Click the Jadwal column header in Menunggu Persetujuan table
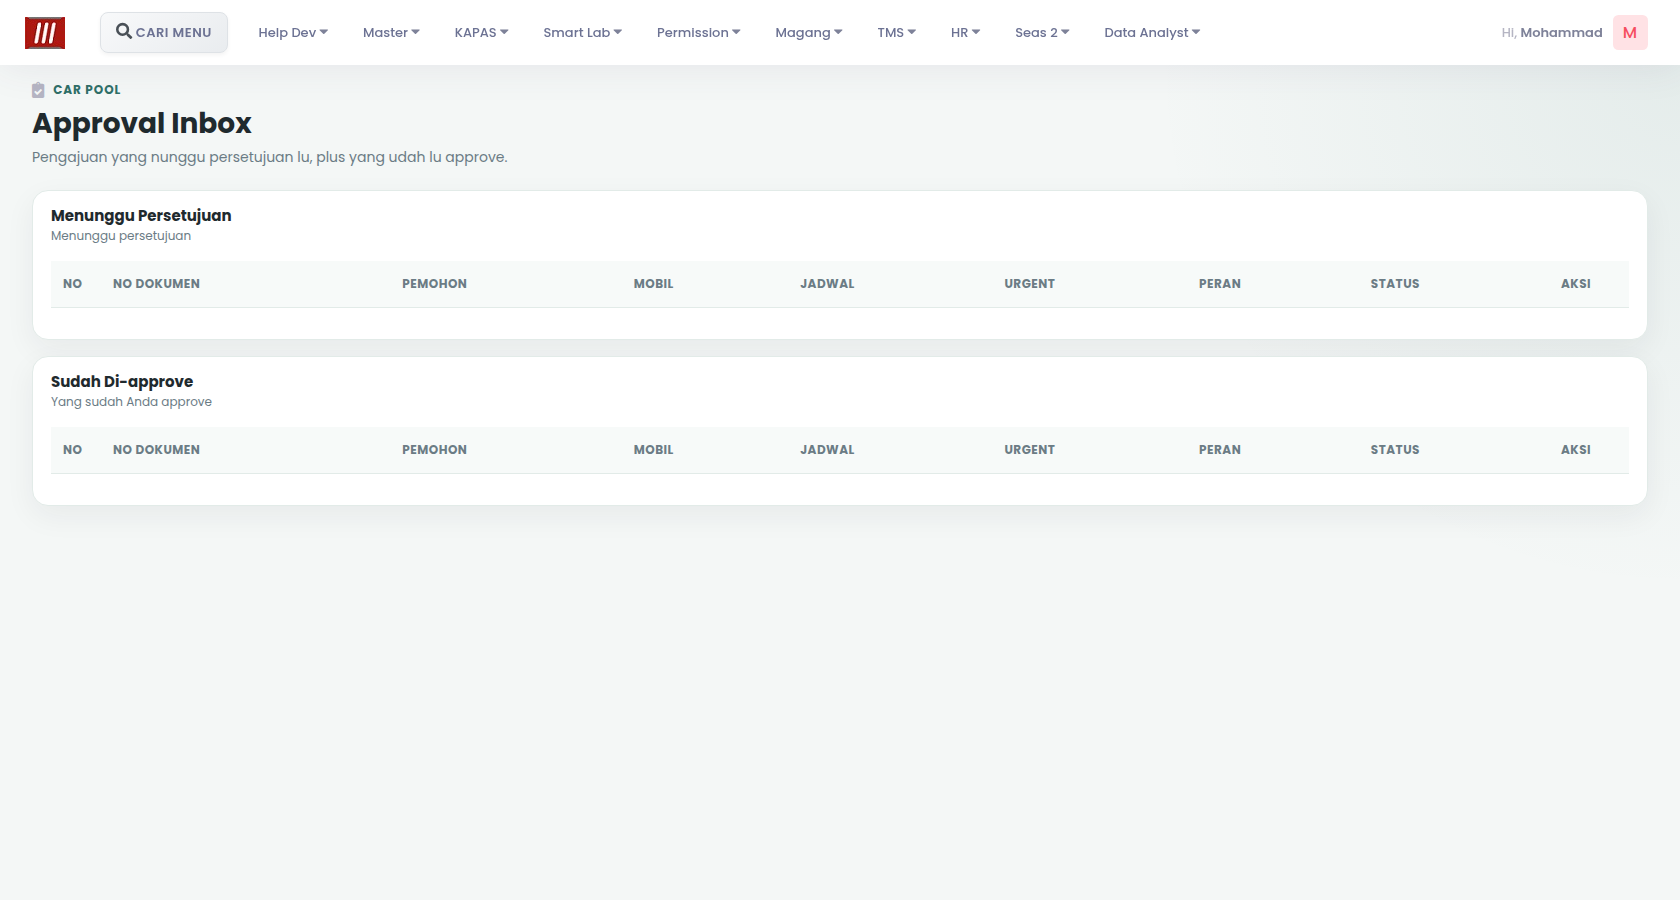Screen dimensions: 1680x900 tap(827, 284)
